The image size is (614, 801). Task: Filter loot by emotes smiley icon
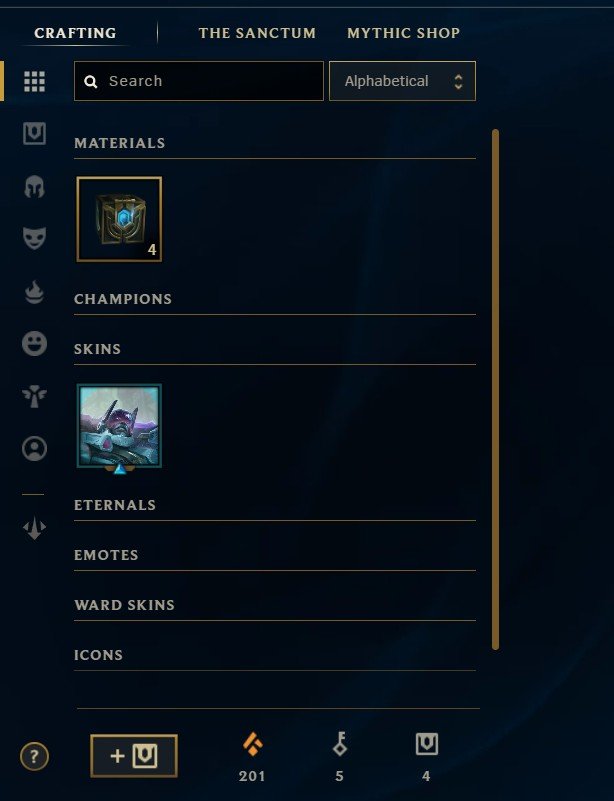pyautogui.click(x=34, y=343)
